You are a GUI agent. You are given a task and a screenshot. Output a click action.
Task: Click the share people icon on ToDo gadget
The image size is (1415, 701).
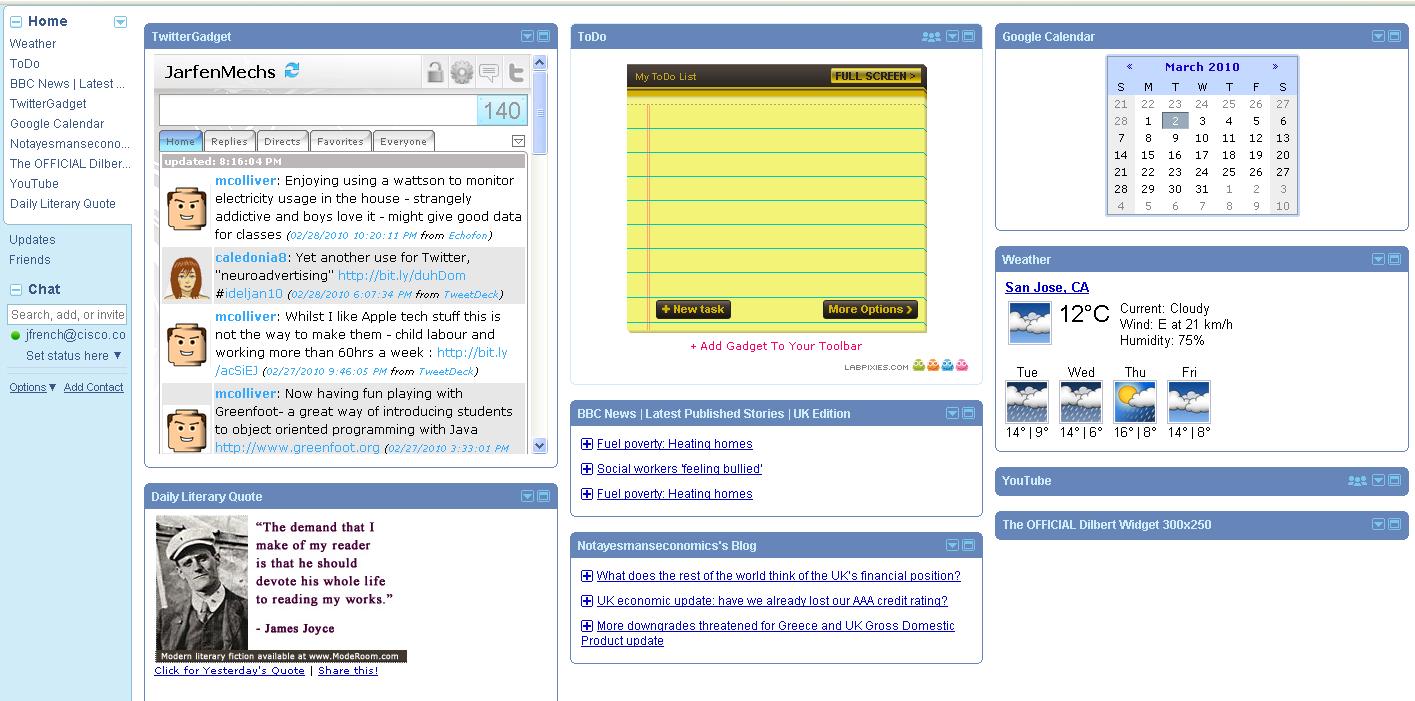931,37
